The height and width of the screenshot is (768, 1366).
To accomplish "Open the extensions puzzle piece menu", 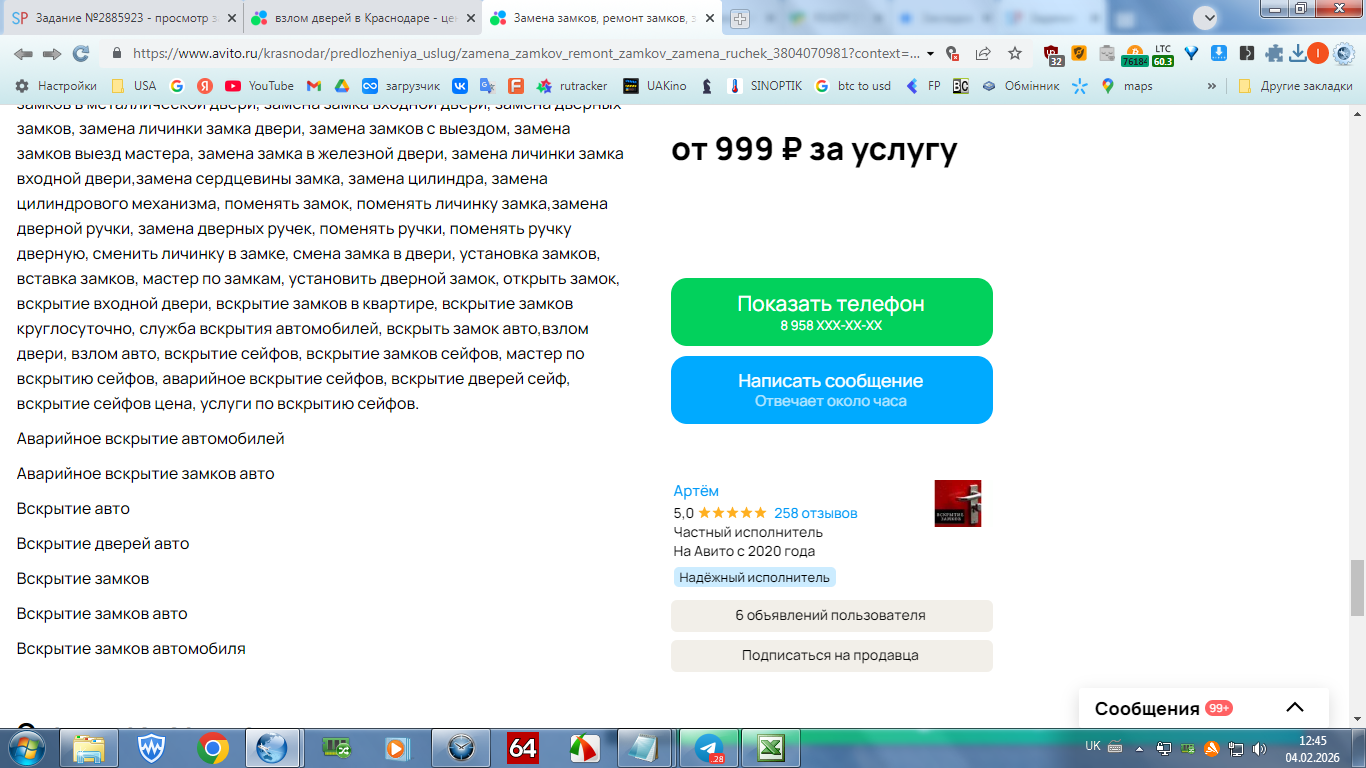I will [x=1274, y=54].
